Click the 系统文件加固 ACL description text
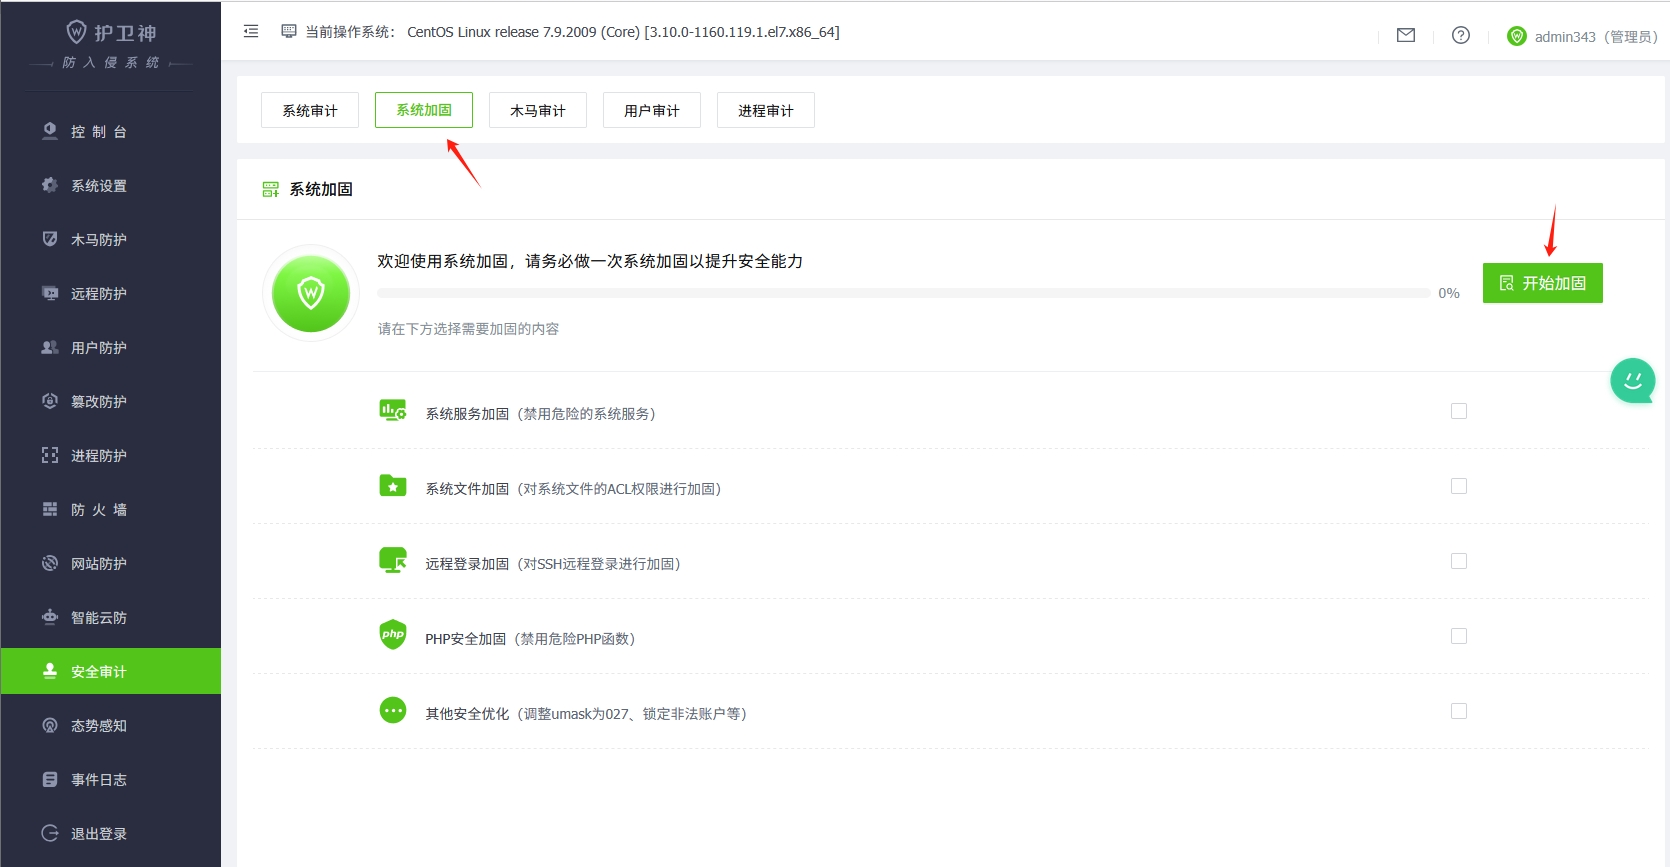Viewport: 1670px width, 867px height. pos(573,489)
